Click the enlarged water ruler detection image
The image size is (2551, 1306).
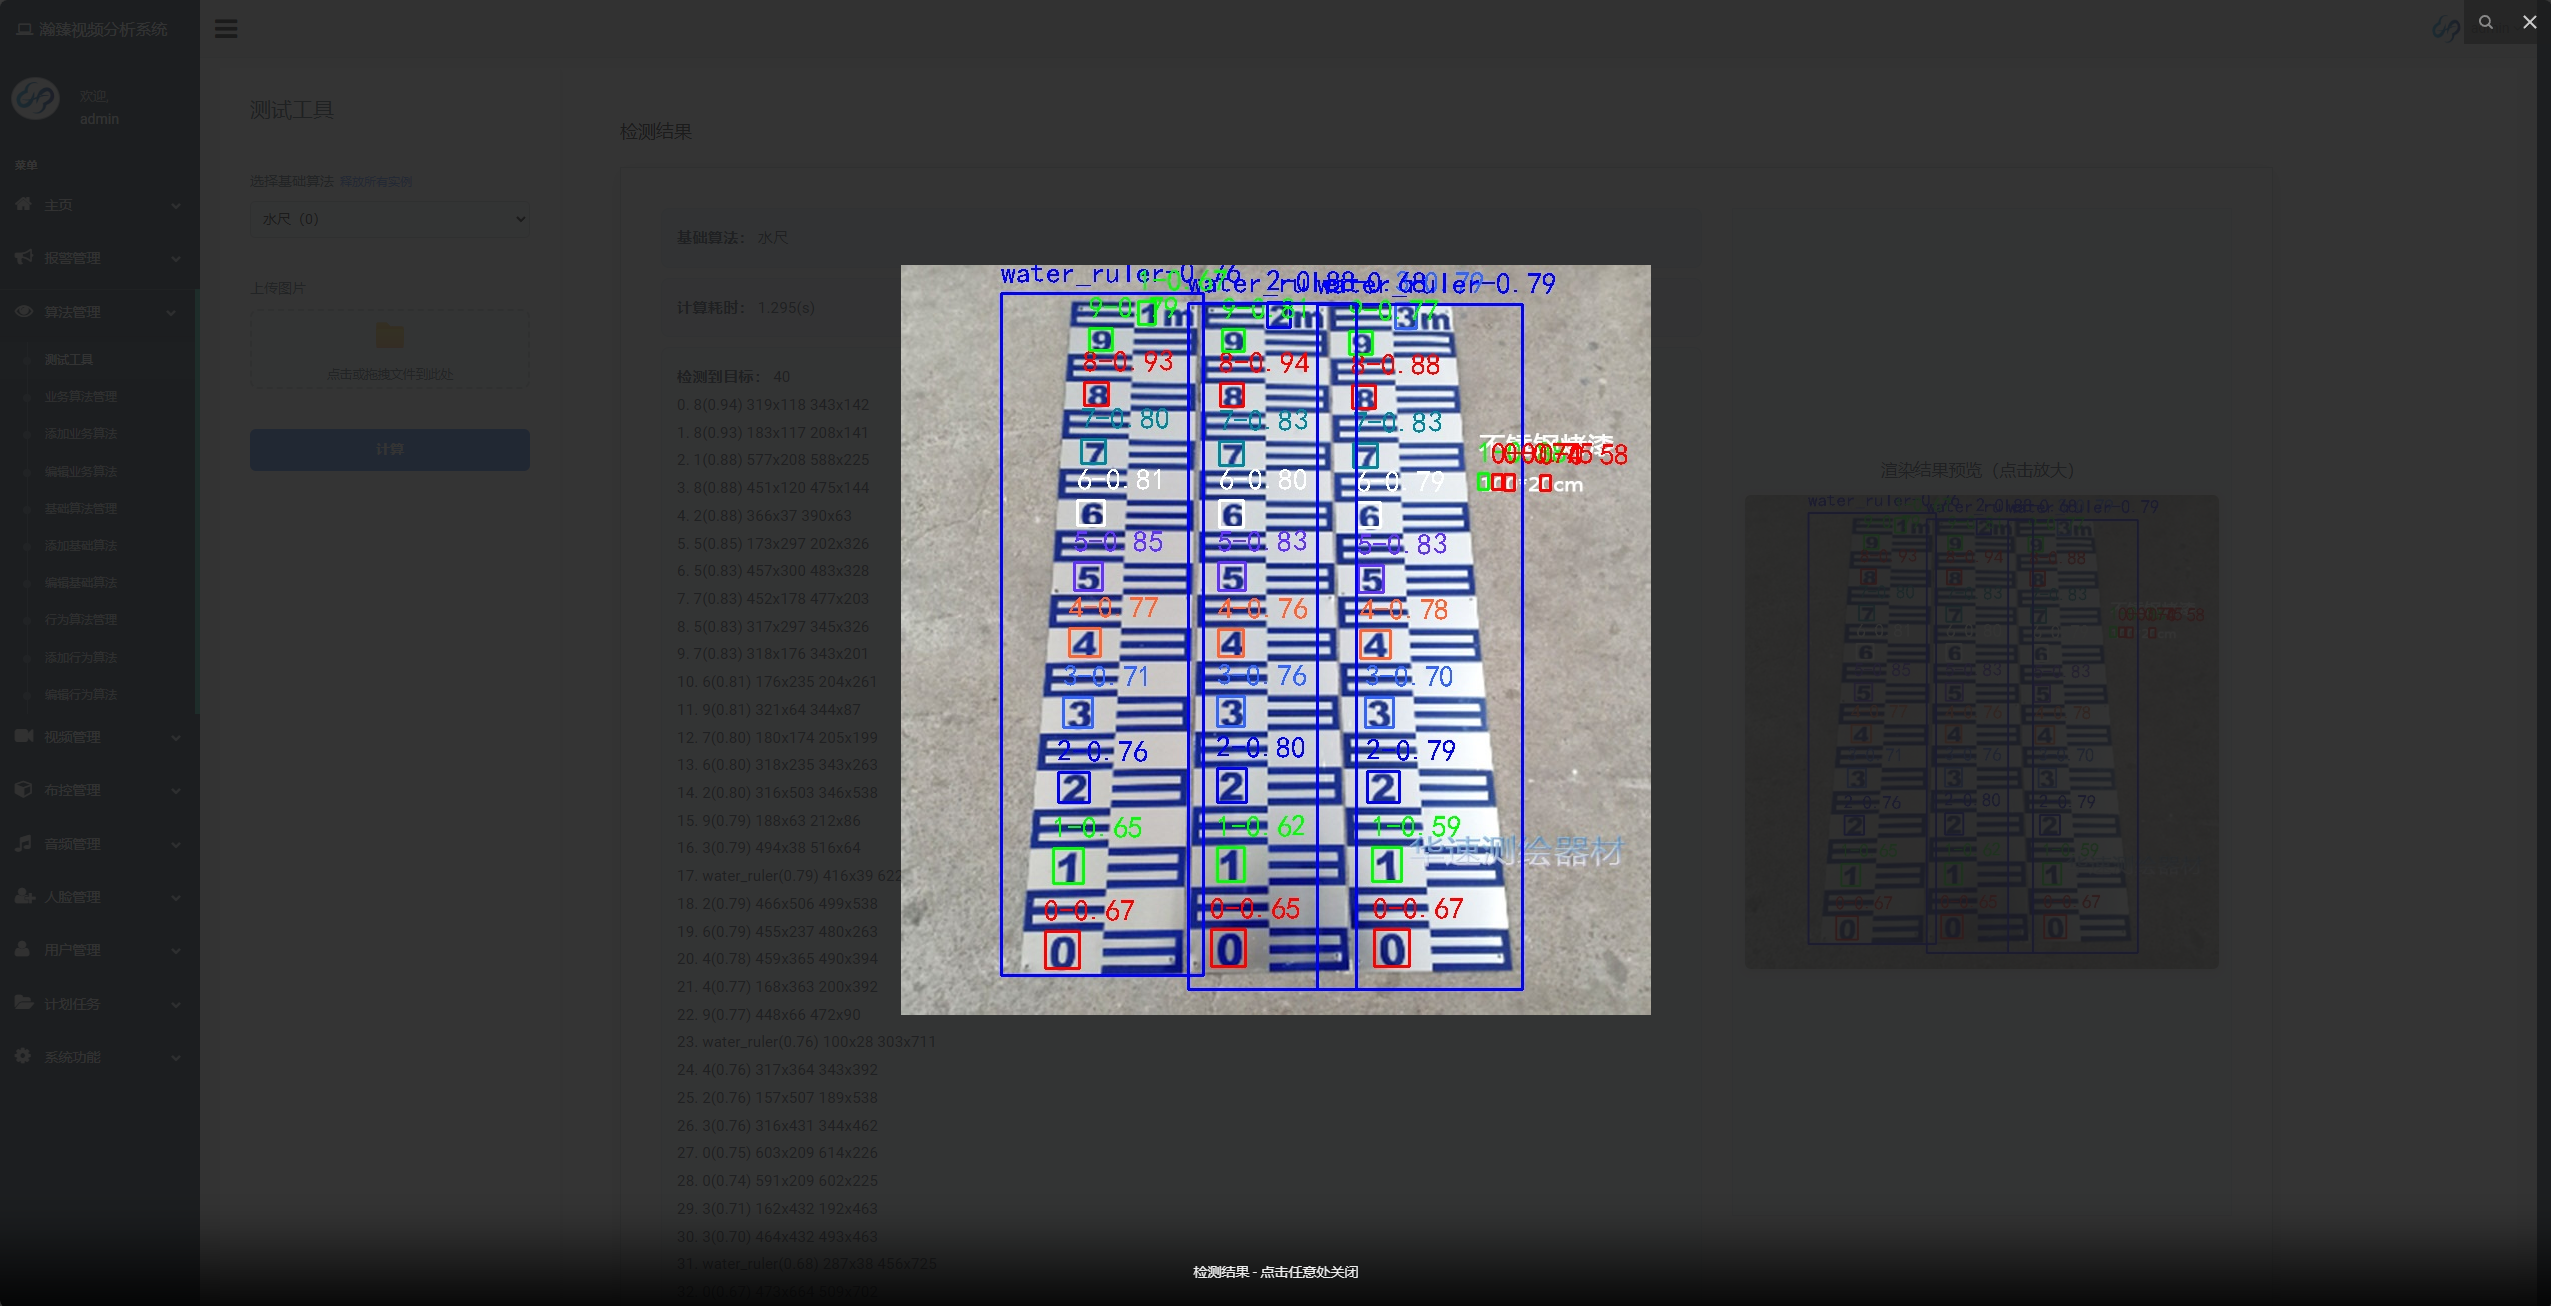1276,640
